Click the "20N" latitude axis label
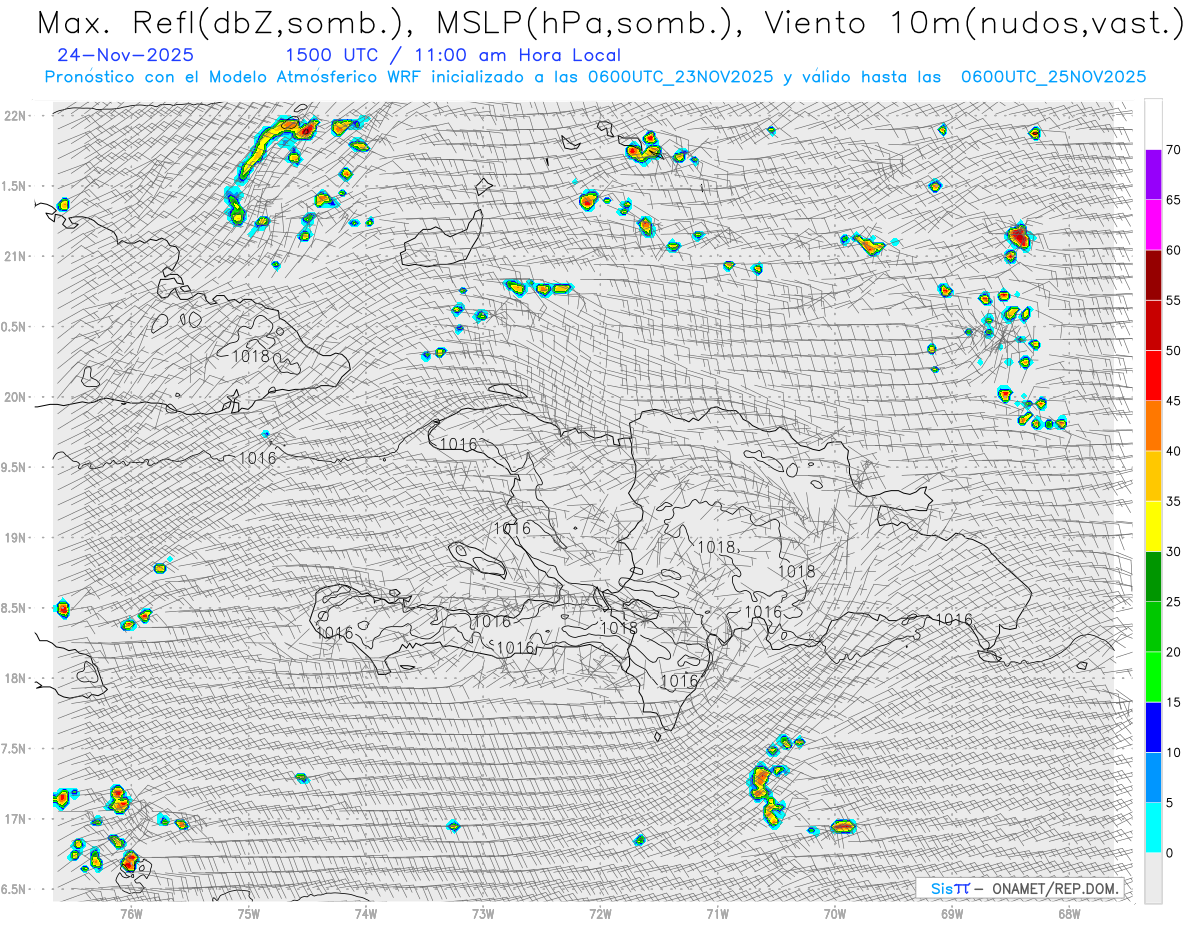Image resolution: width=1200 pixels, height=927 pixels. [x=15, y=397]
